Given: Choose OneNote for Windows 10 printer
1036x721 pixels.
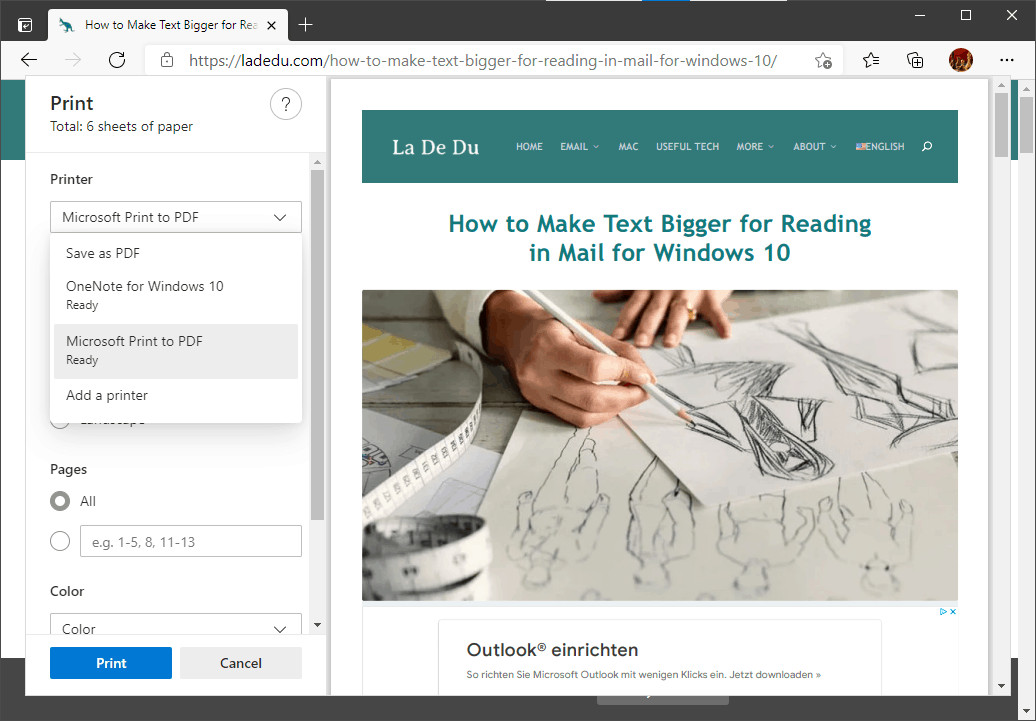Looking at the screenshot, I should [176, 295].
